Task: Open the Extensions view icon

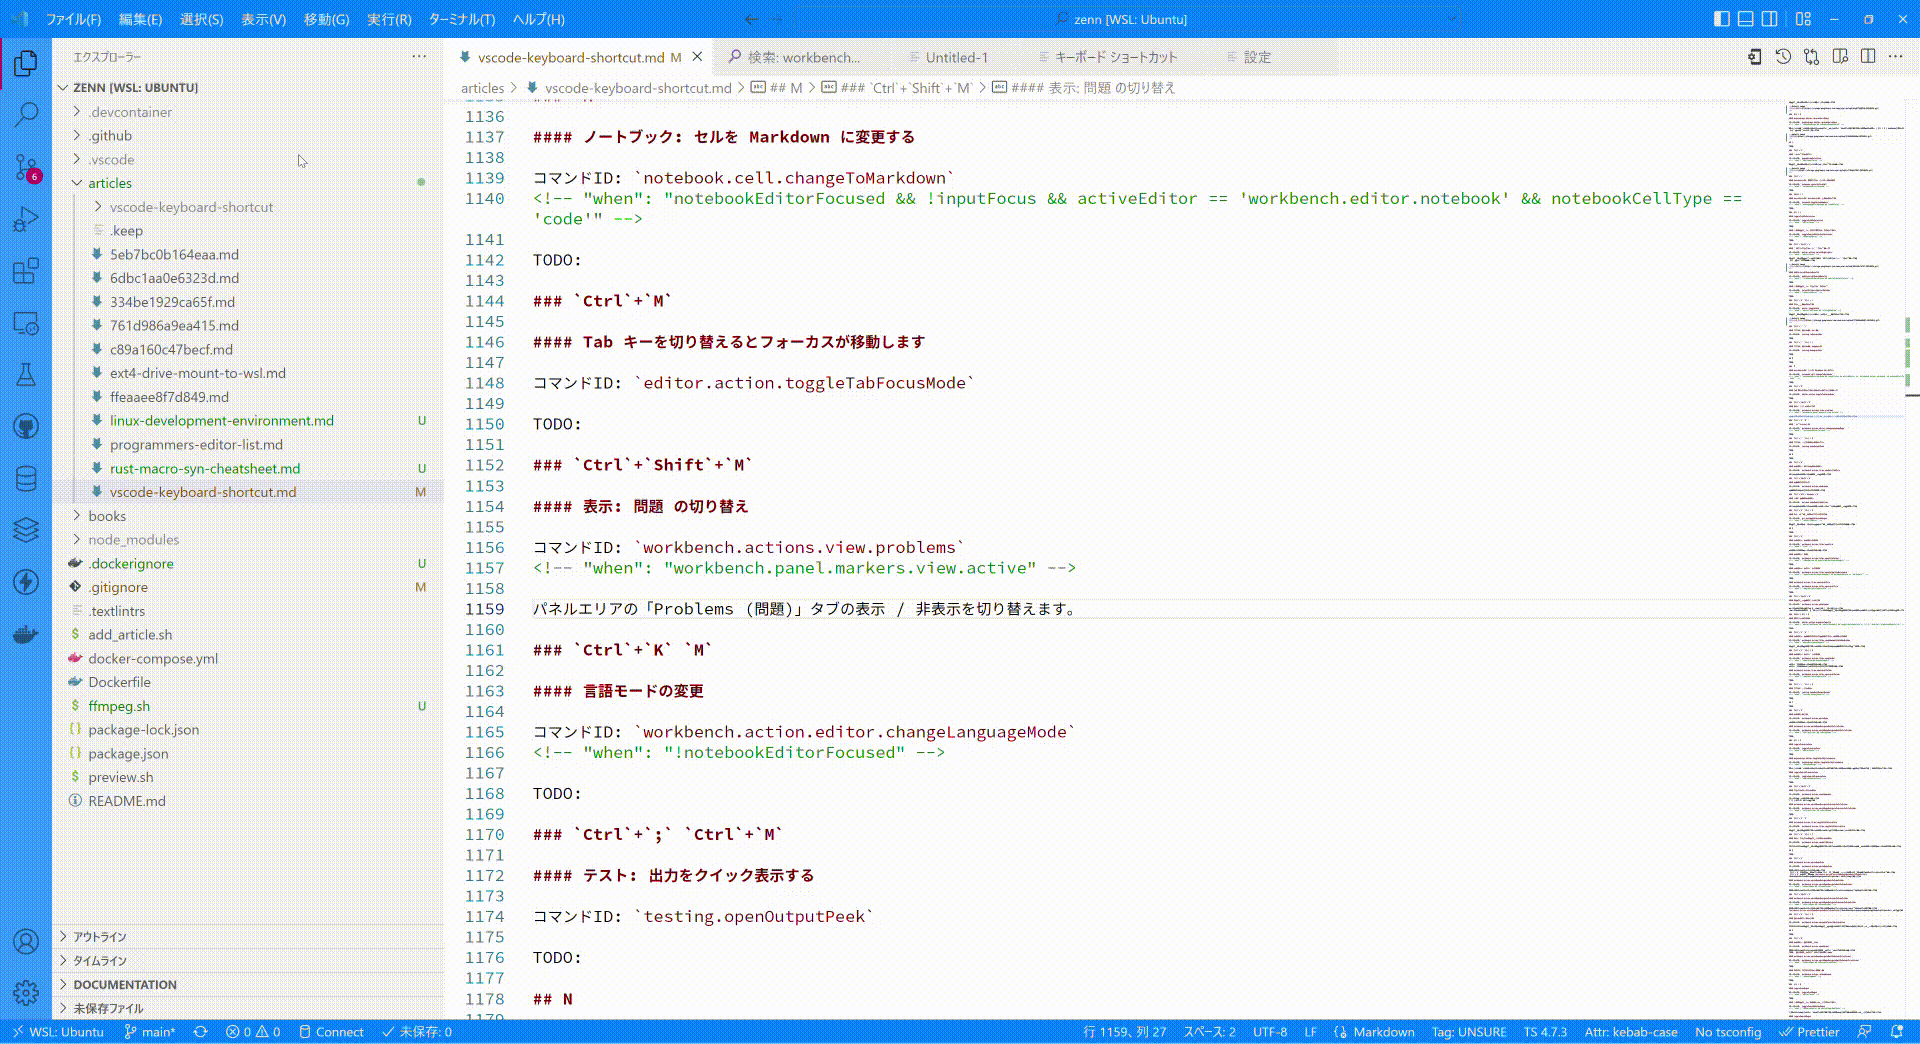Action: pyautogui.click(x=26, y=271)
